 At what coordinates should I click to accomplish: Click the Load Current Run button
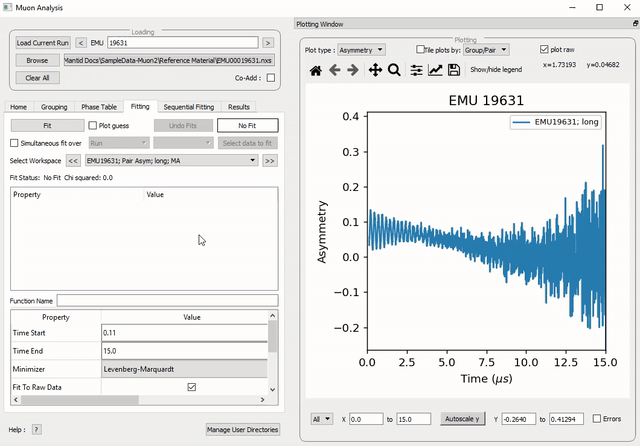point(43,43)
